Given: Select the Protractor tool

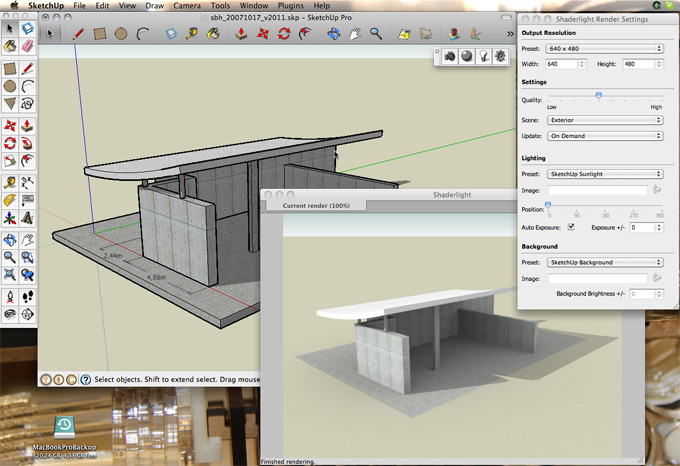Looking at the screenshot, I should 10,200.
